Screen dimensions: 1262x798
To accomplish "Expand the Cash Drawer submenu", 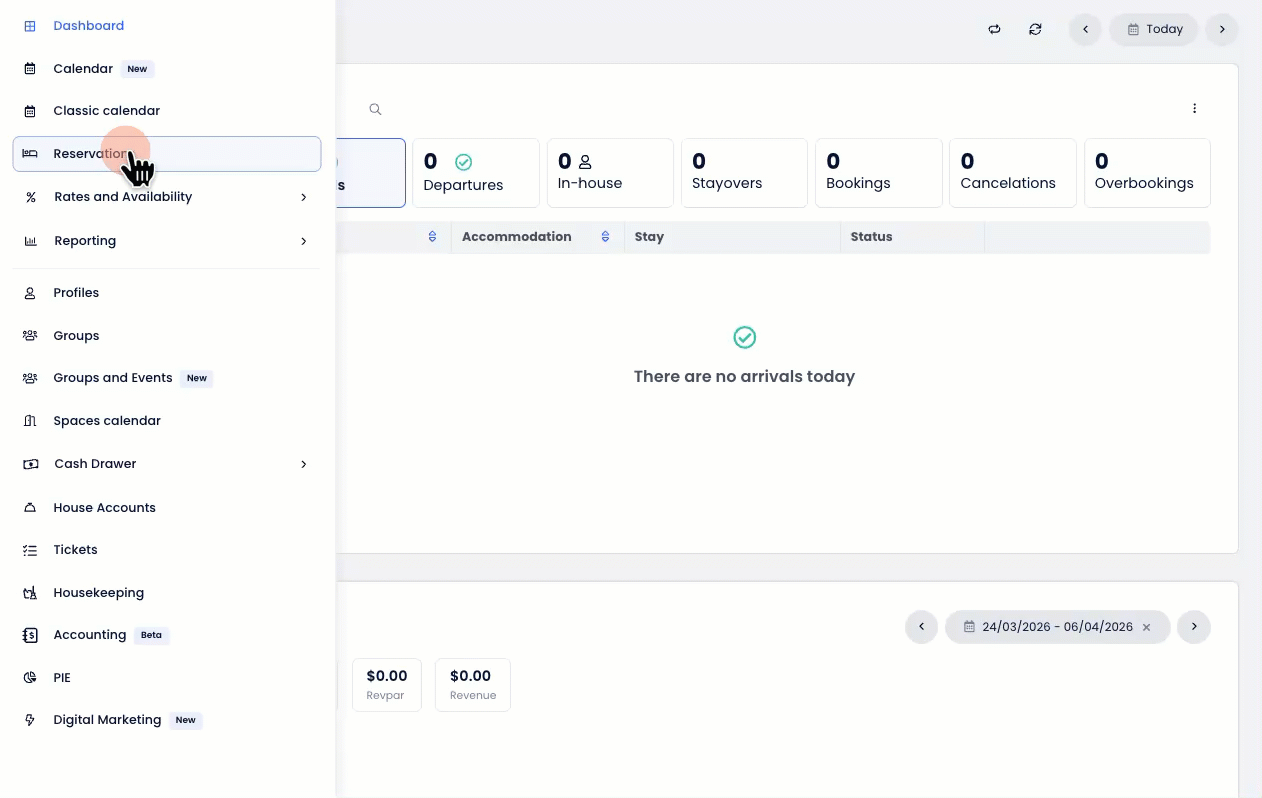I will click(x=303, y=464).
